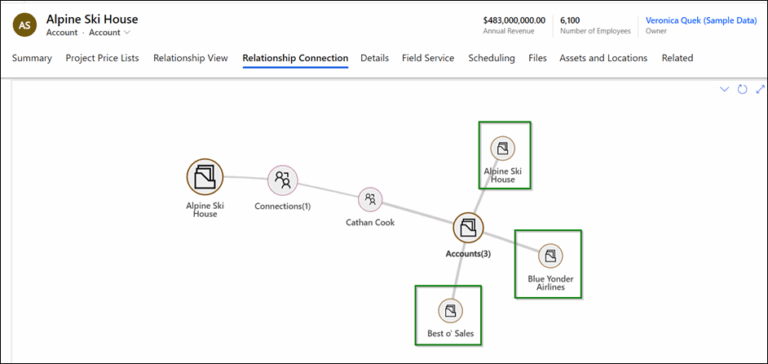Click the Alpine Ski House header title
Screen dimensions: 768x364
point(92,19)
